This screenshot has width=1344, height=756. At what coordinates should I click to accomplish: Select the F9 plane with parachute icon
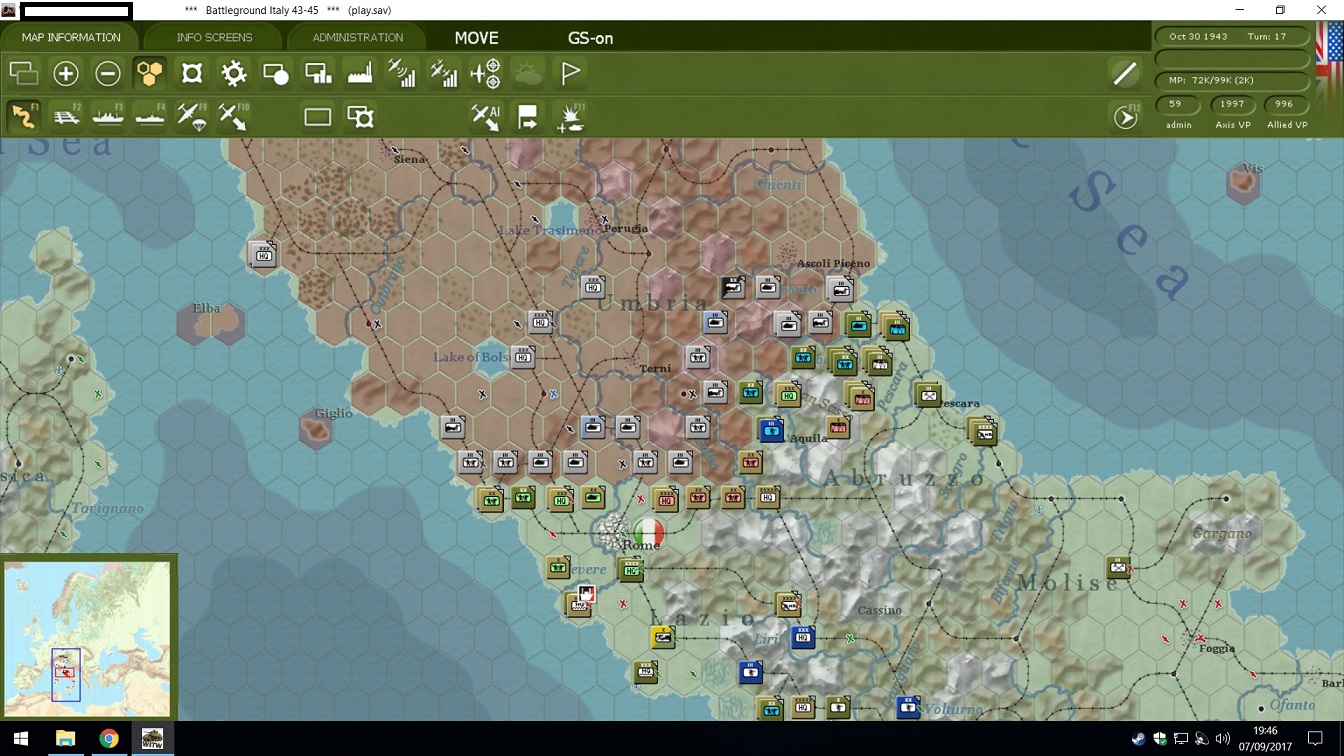[192, 116]
